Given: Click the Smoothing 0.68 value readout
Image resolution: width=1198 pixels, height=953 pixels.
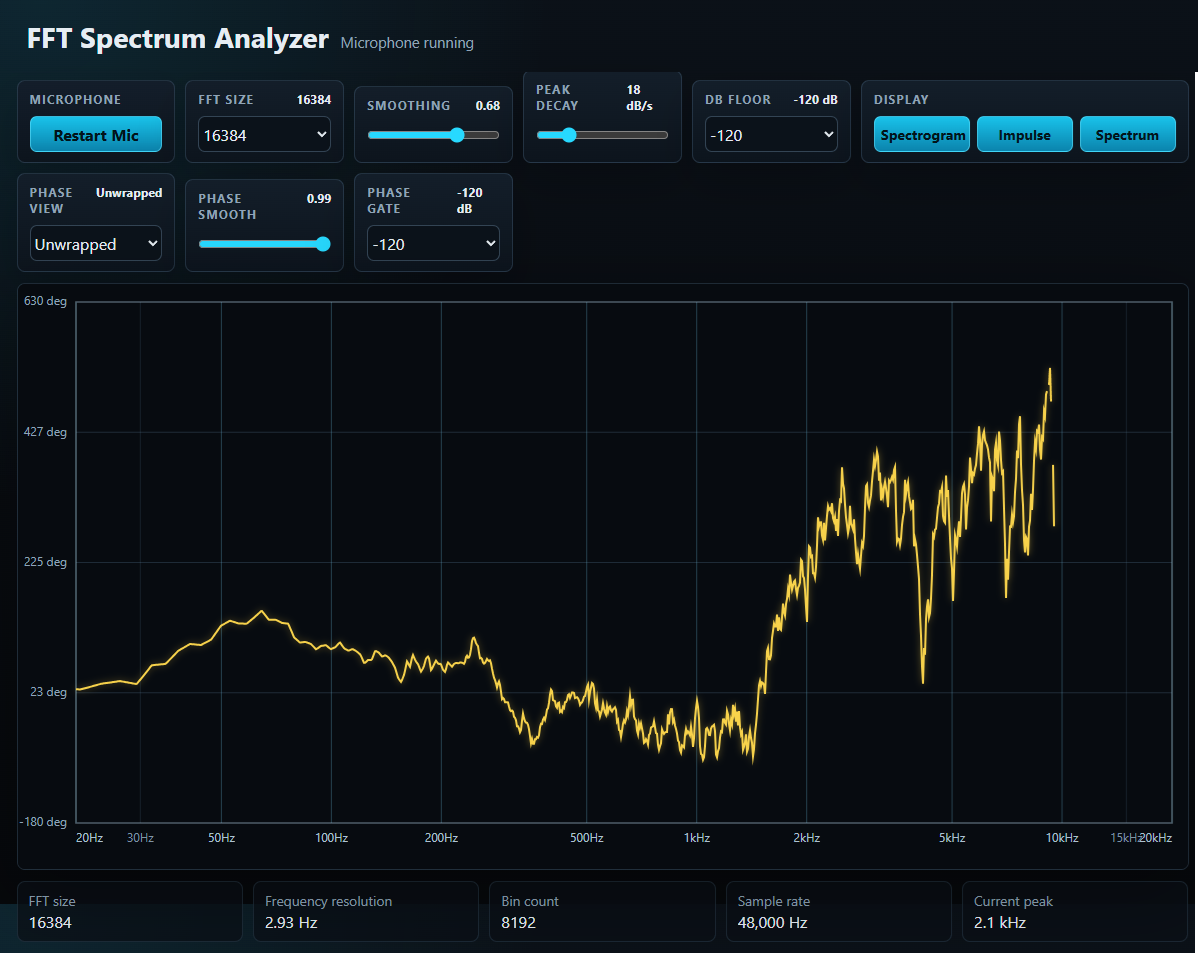Looking at the screenshot, I should point(487,105).
